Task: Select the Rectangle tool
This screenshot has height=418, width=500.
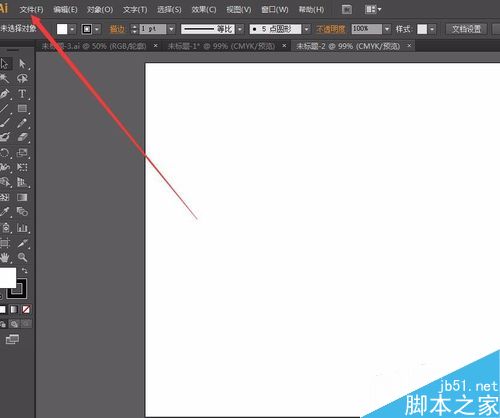Action: [x=22, y=108]
